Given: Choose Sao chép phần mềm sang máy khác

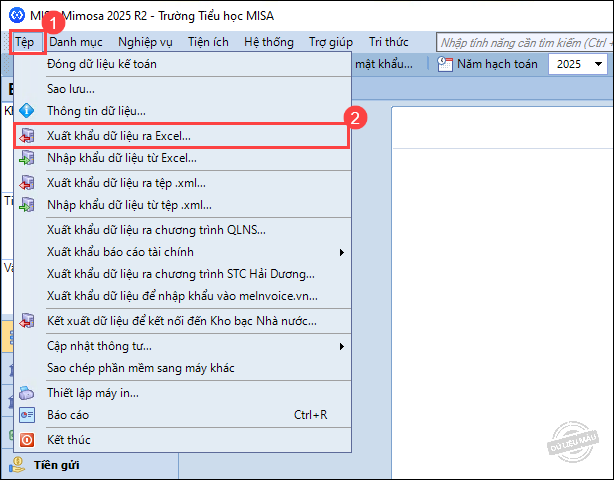Looking at the screenshot, I should click(182, 368).
